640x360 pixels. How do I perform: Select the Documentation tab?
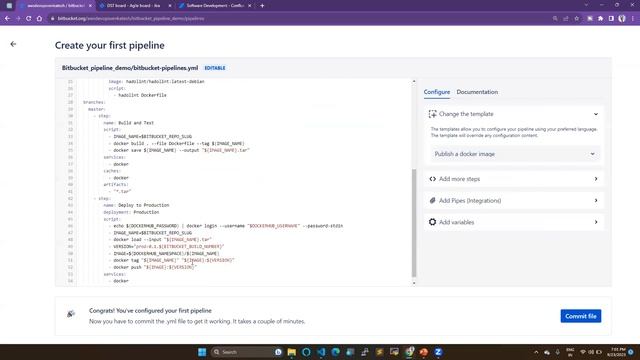pos(477,92)
